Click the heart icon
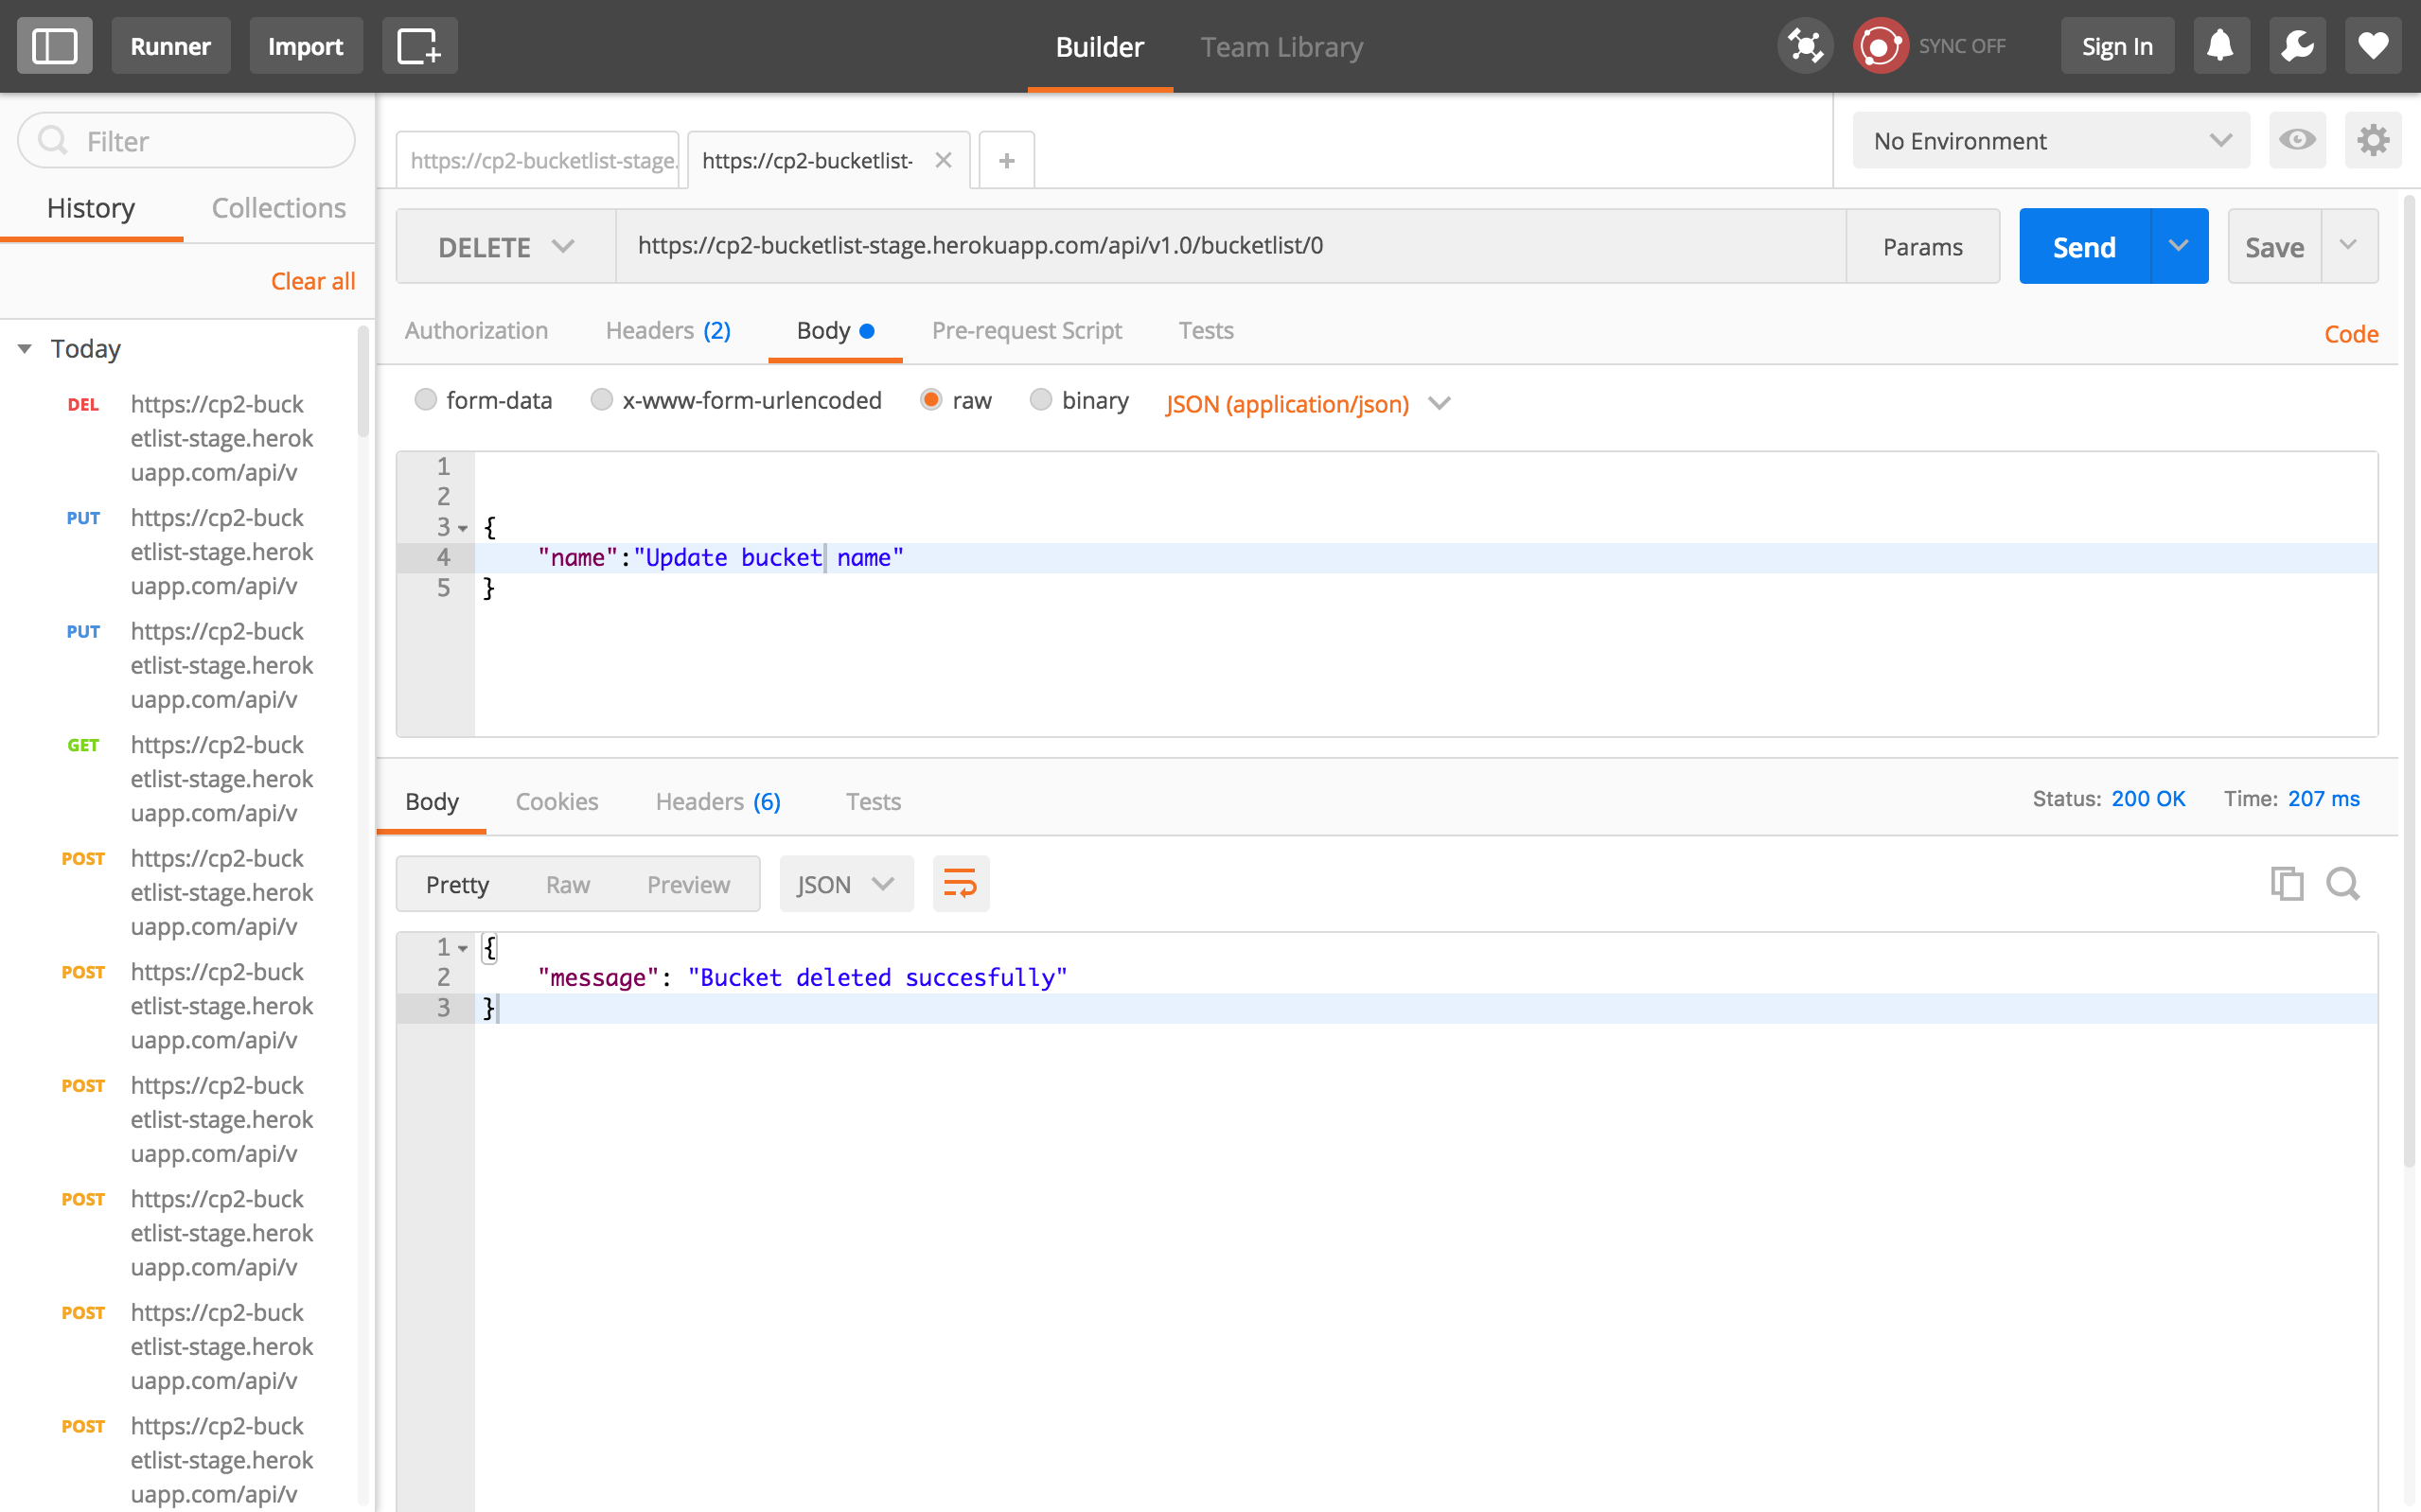Image resolution: width=2421 pixels, height=1512 pixels. (x=2372, y=46)
